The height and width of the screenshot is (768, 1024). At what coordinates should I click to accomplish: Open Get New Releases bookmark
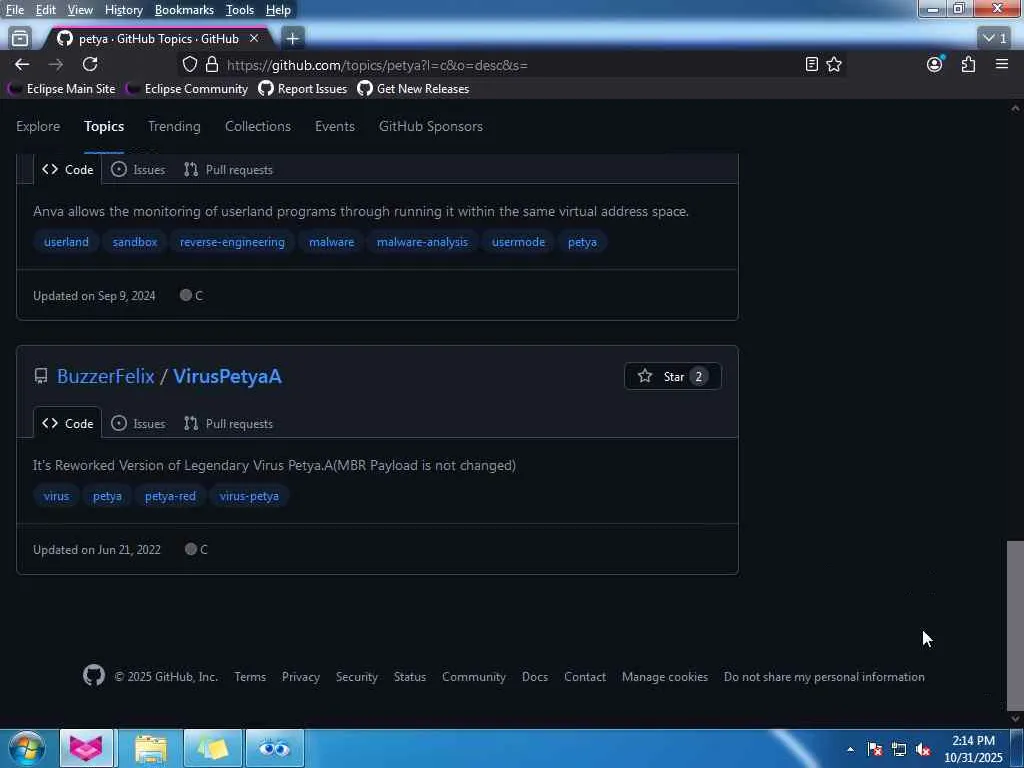tap(413, 89)
